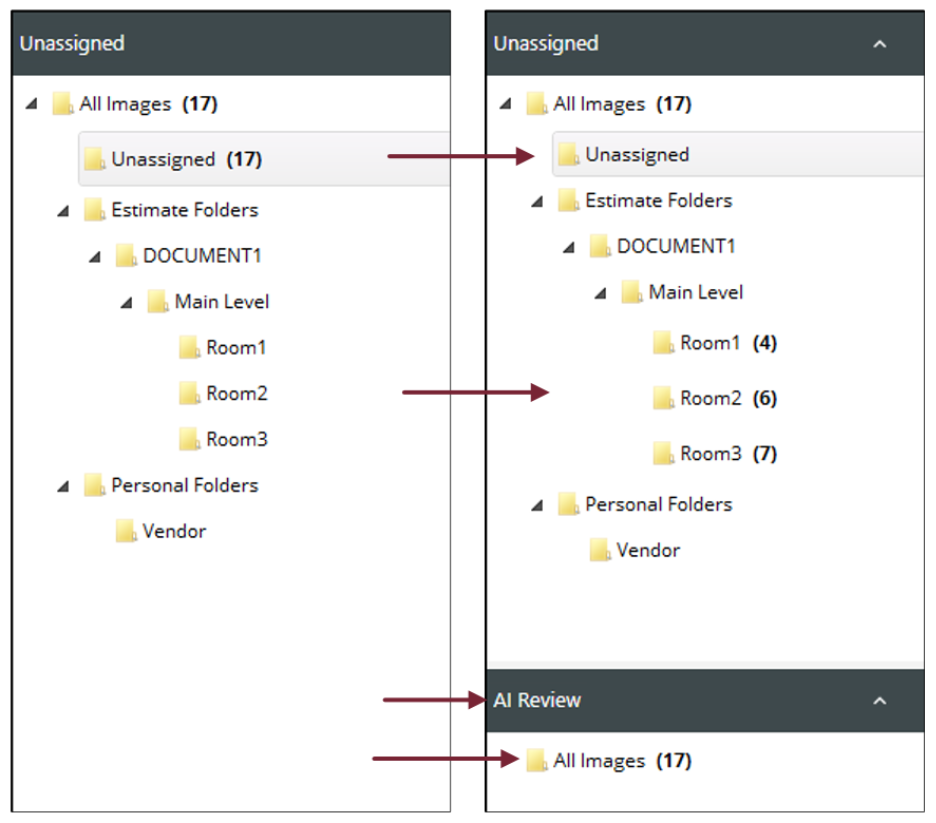Click the folder icon beside Unassigned (17)
Image resolution: width=936 pixels, height=823 pixels.
(x=95, y=159)
